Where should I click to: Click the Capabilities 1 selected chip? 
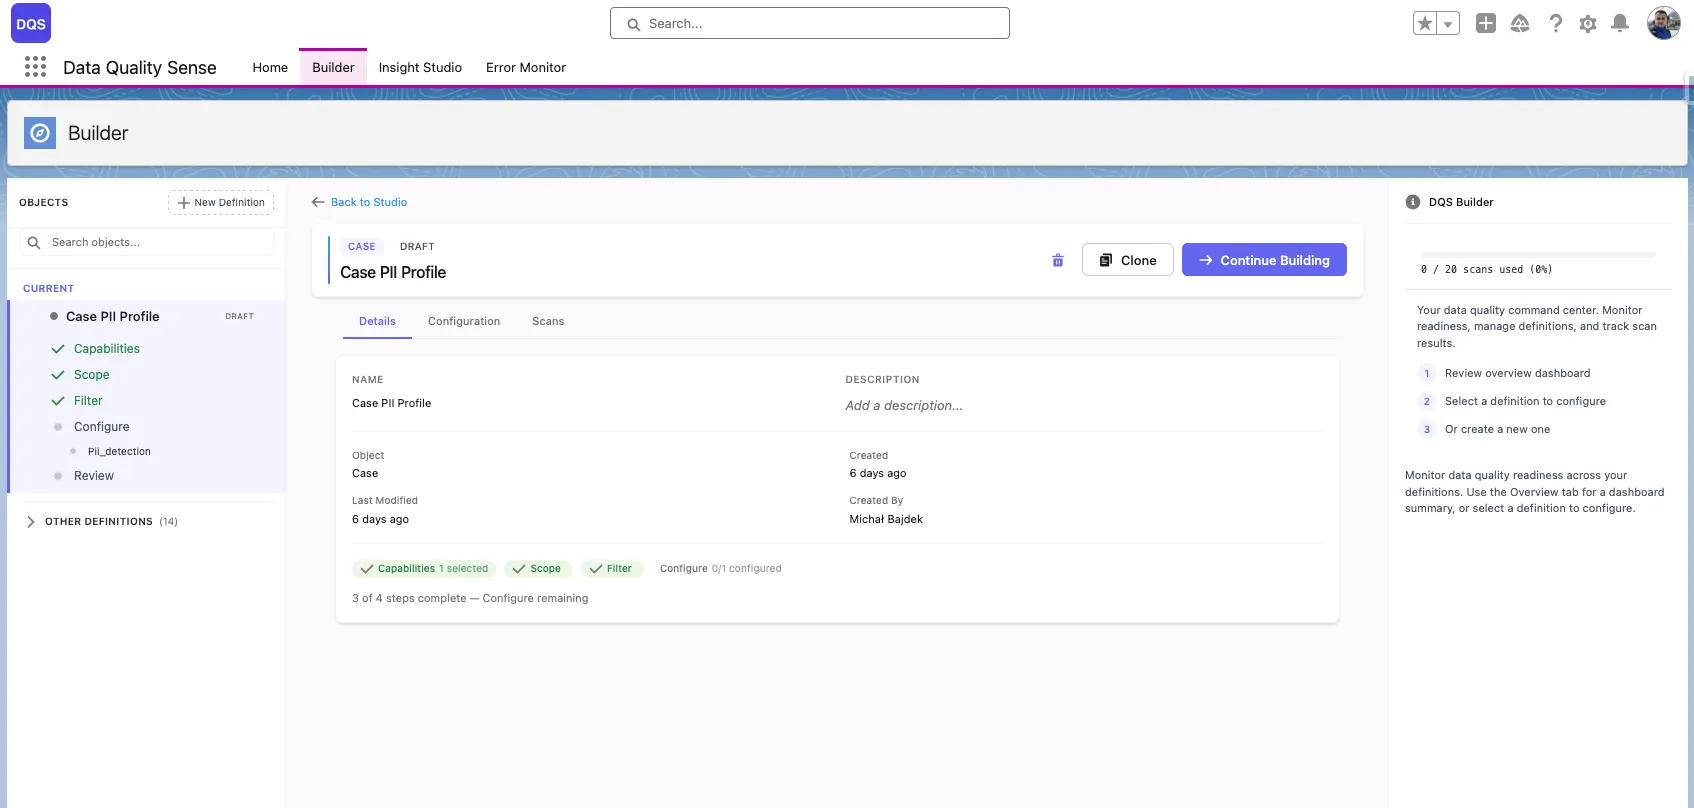click(x=424, y=569)
